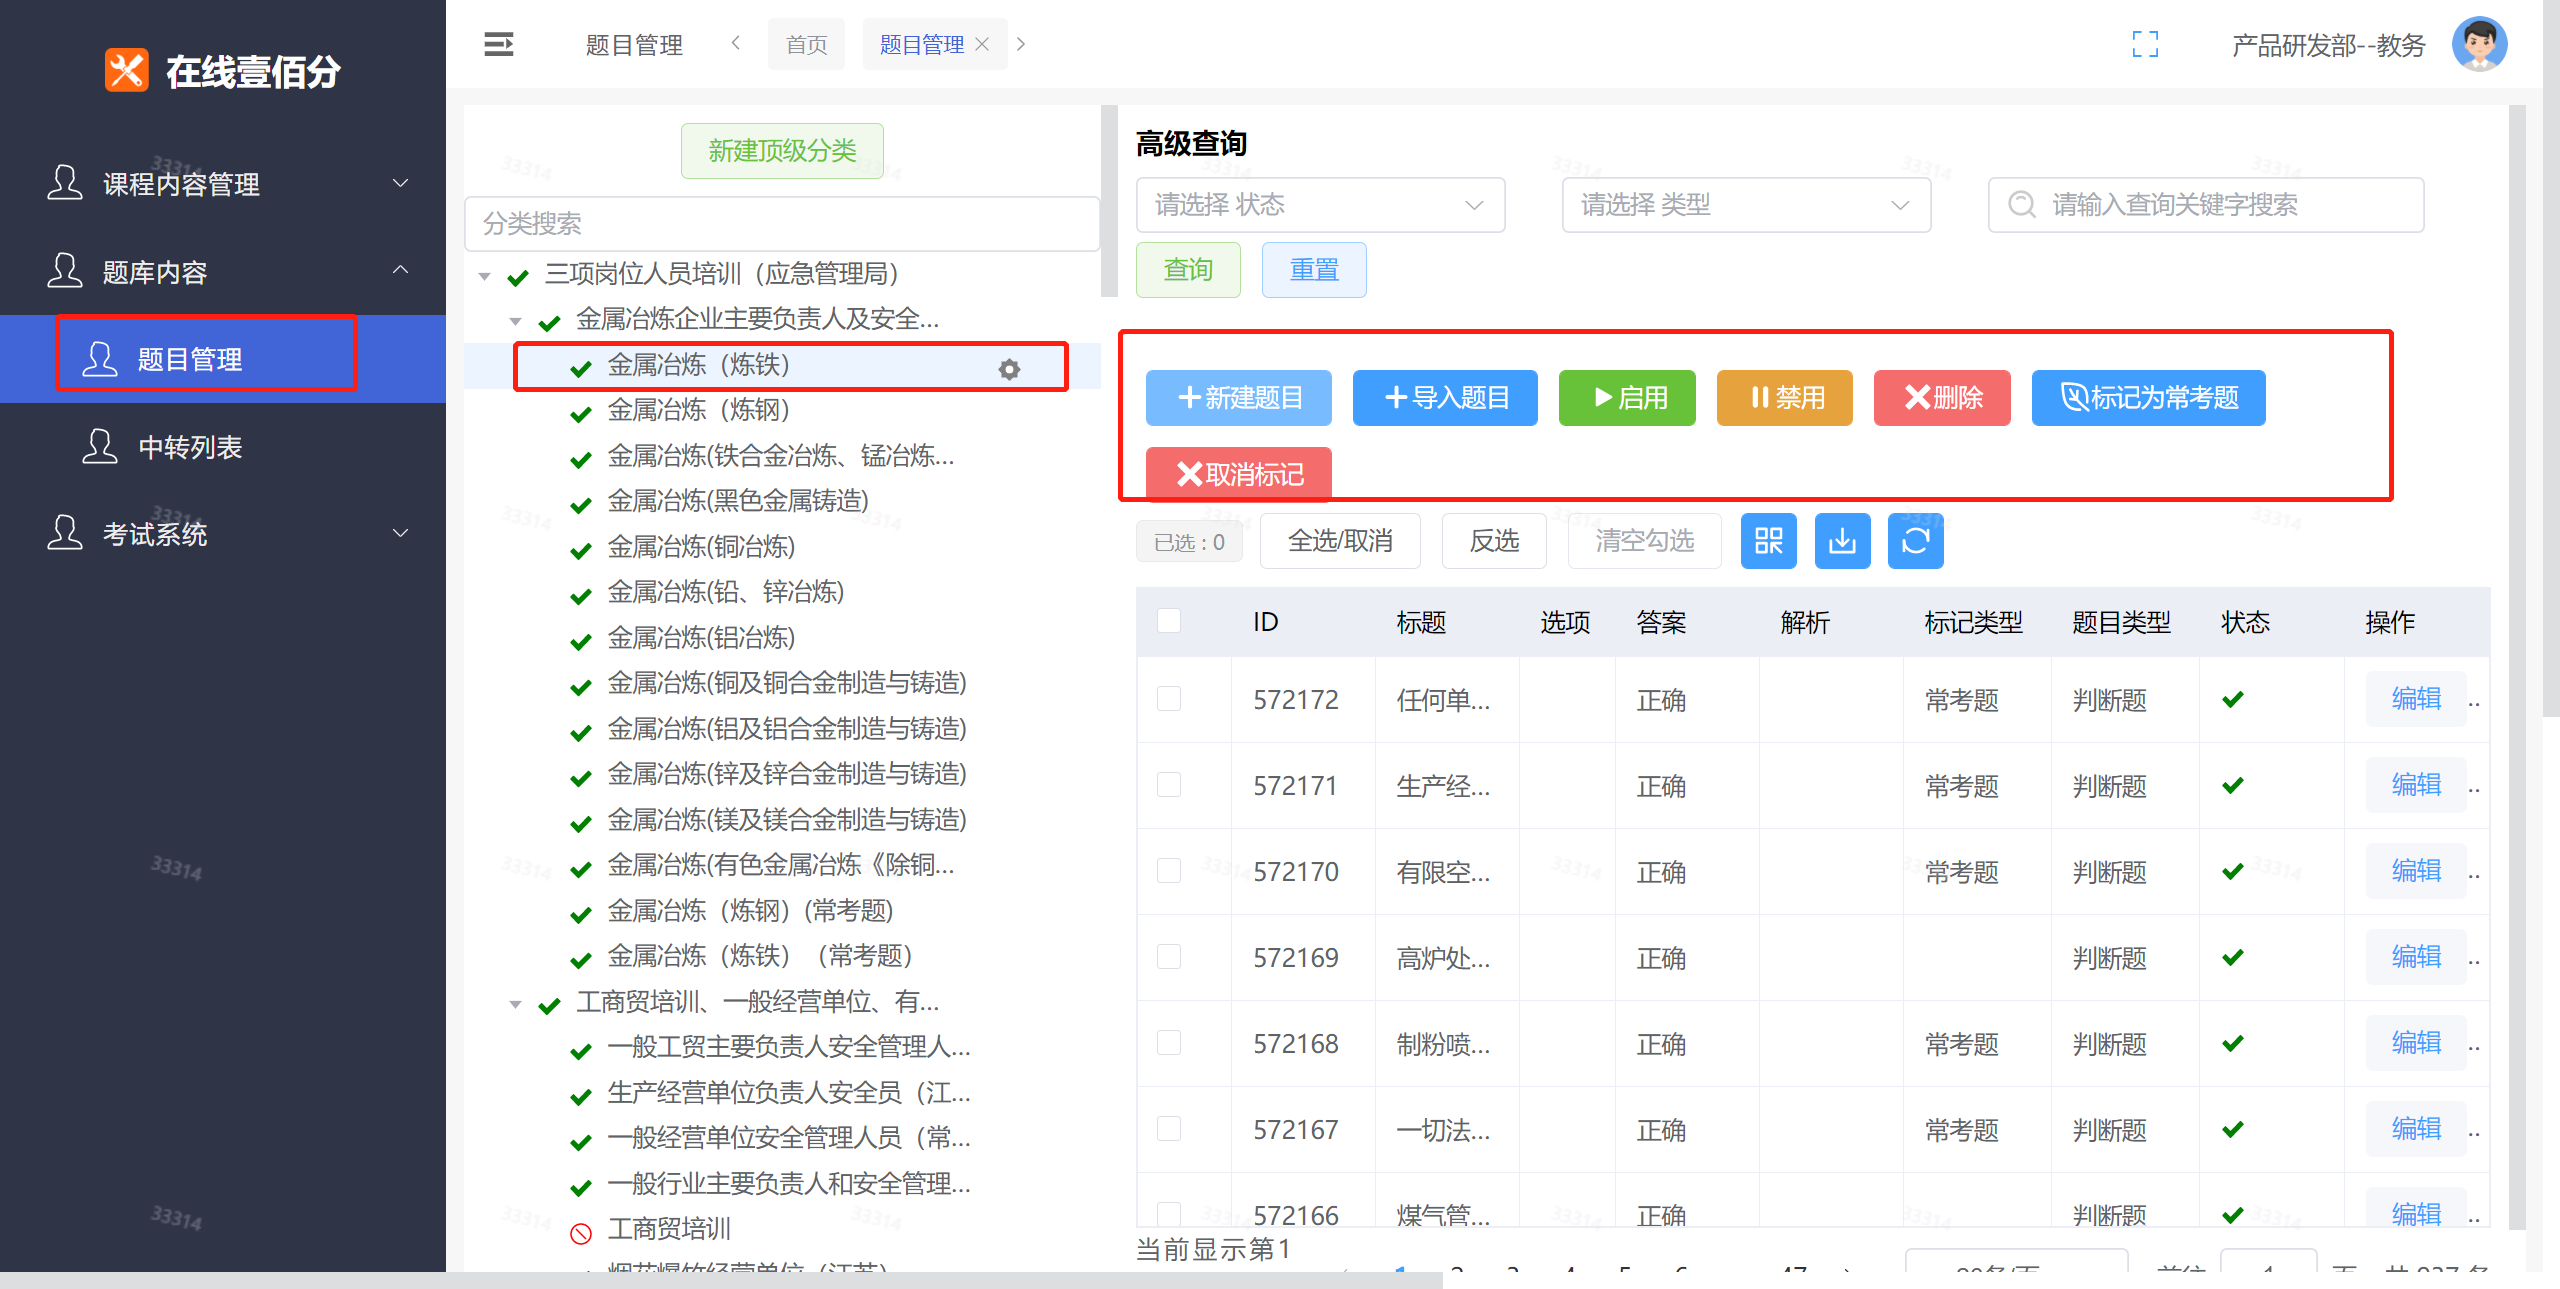This screenshot has width=2560, height=1289.
Task: Open the user avatar profile menu
Action: [x=2479, y=44]
